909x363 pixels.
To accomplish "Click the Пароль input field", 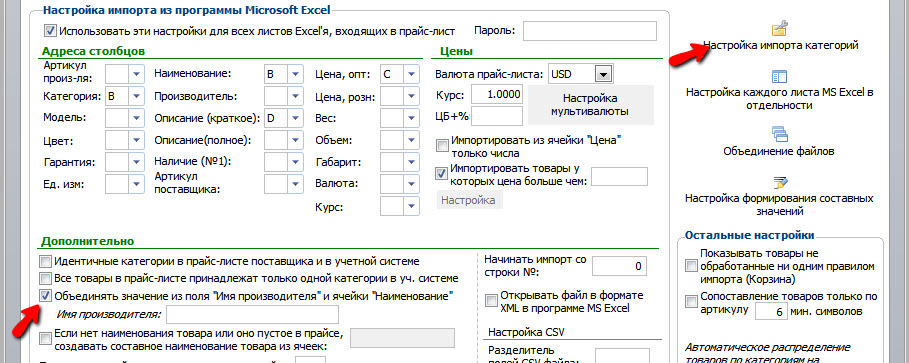I will coord(590,31).
